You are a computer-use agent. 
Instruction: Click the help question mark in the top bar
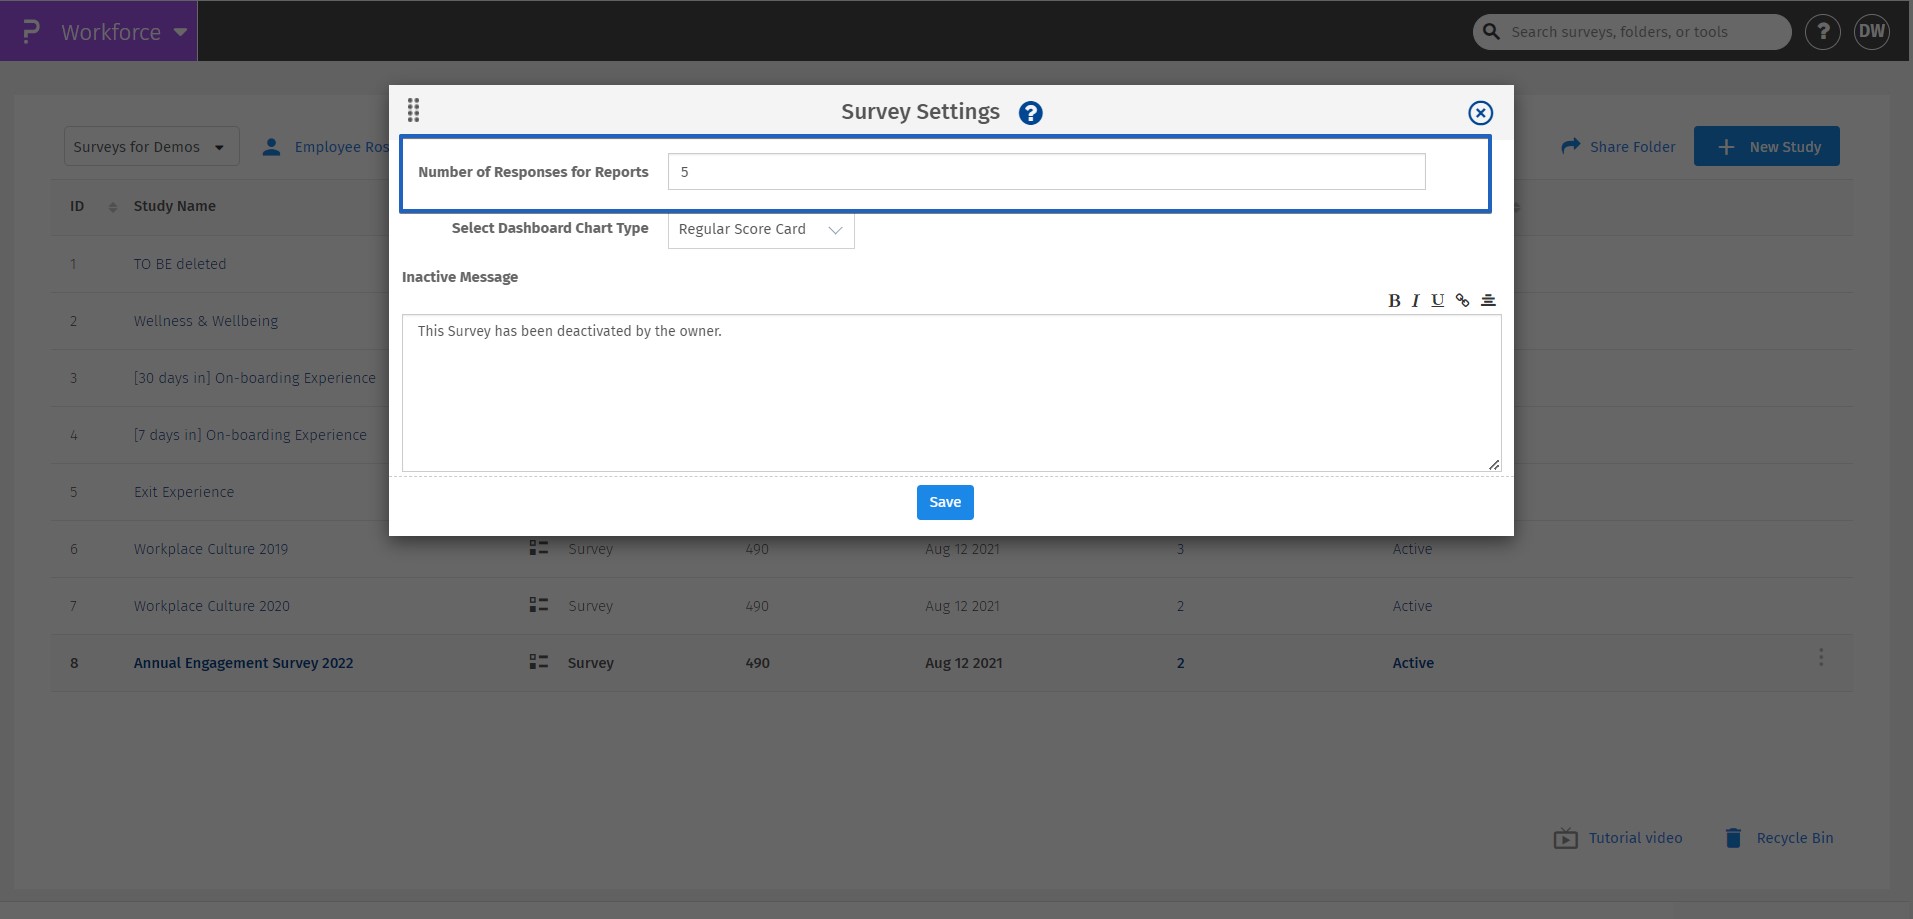pos(1823,31)
